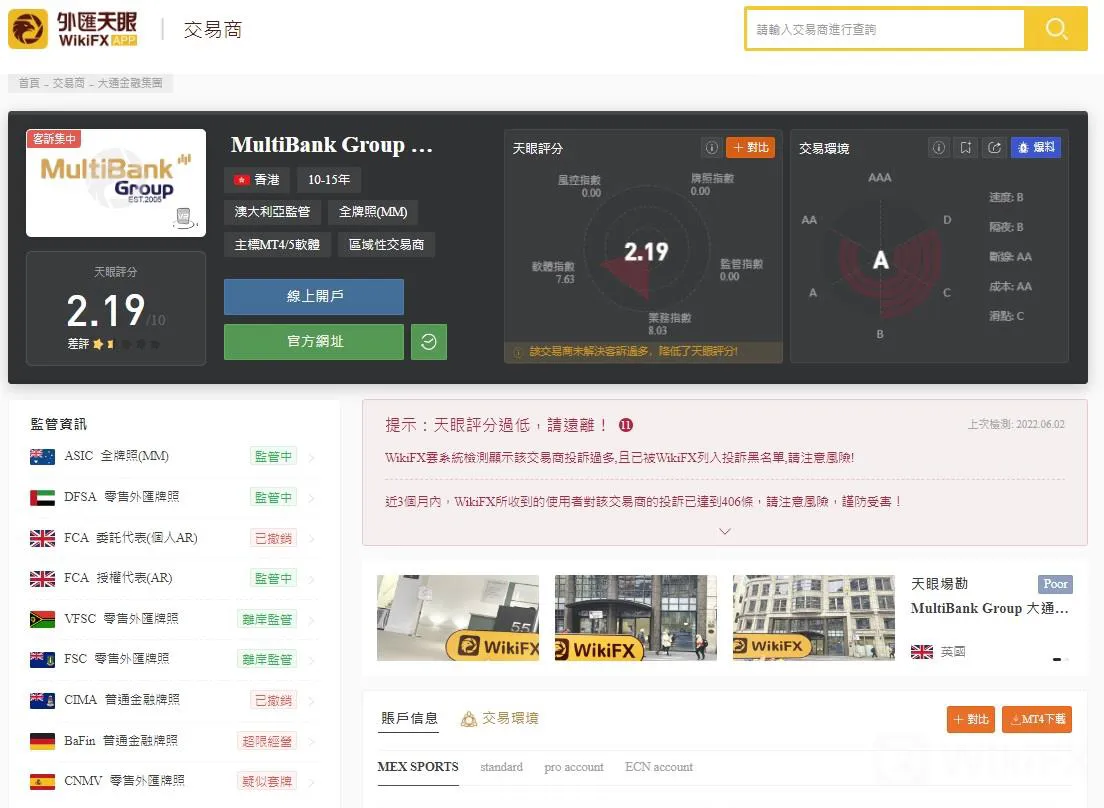
Task: Select the standard account tab
Action: pos(501,767)
